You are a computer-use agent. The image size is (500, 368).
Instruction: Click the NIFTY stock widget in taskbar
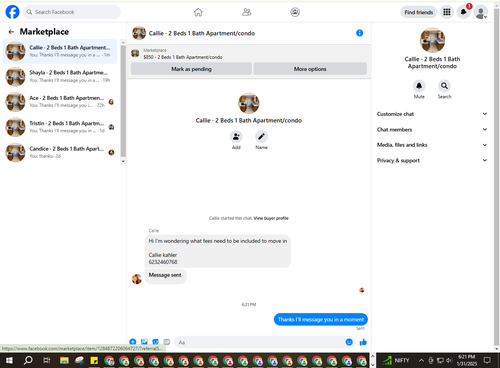(396, 360)
